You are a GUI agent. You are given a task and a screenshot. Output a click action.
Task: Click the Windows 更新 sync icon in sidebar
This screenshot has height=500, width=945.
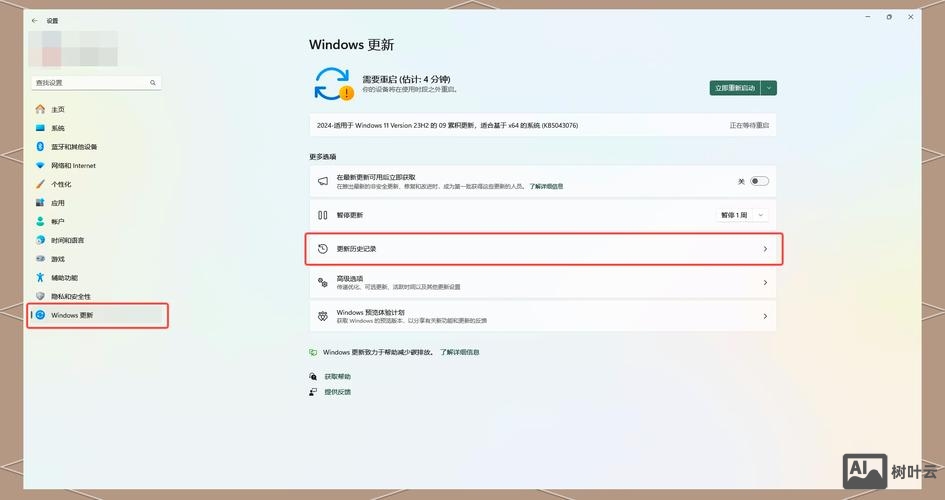pos(40,314)
